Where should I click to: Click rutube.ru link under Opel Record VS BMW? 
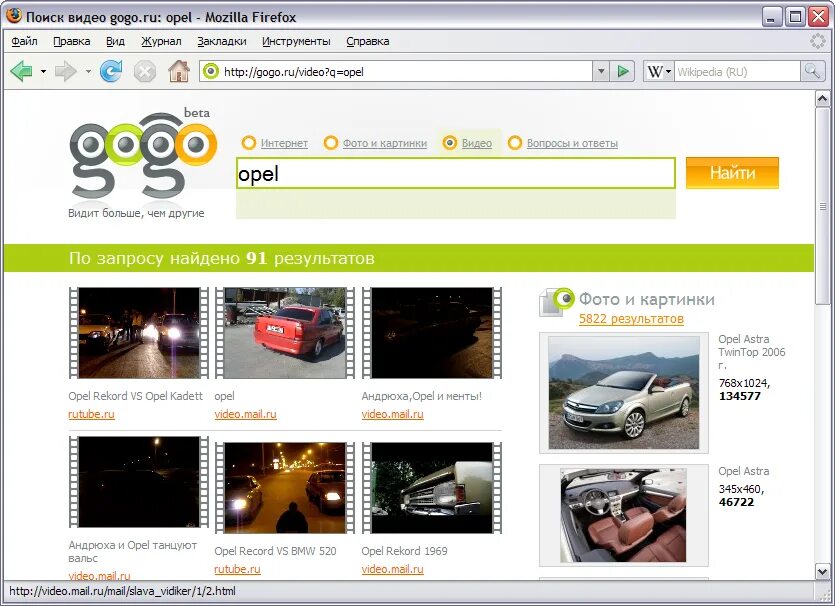[x=237, y=569]
